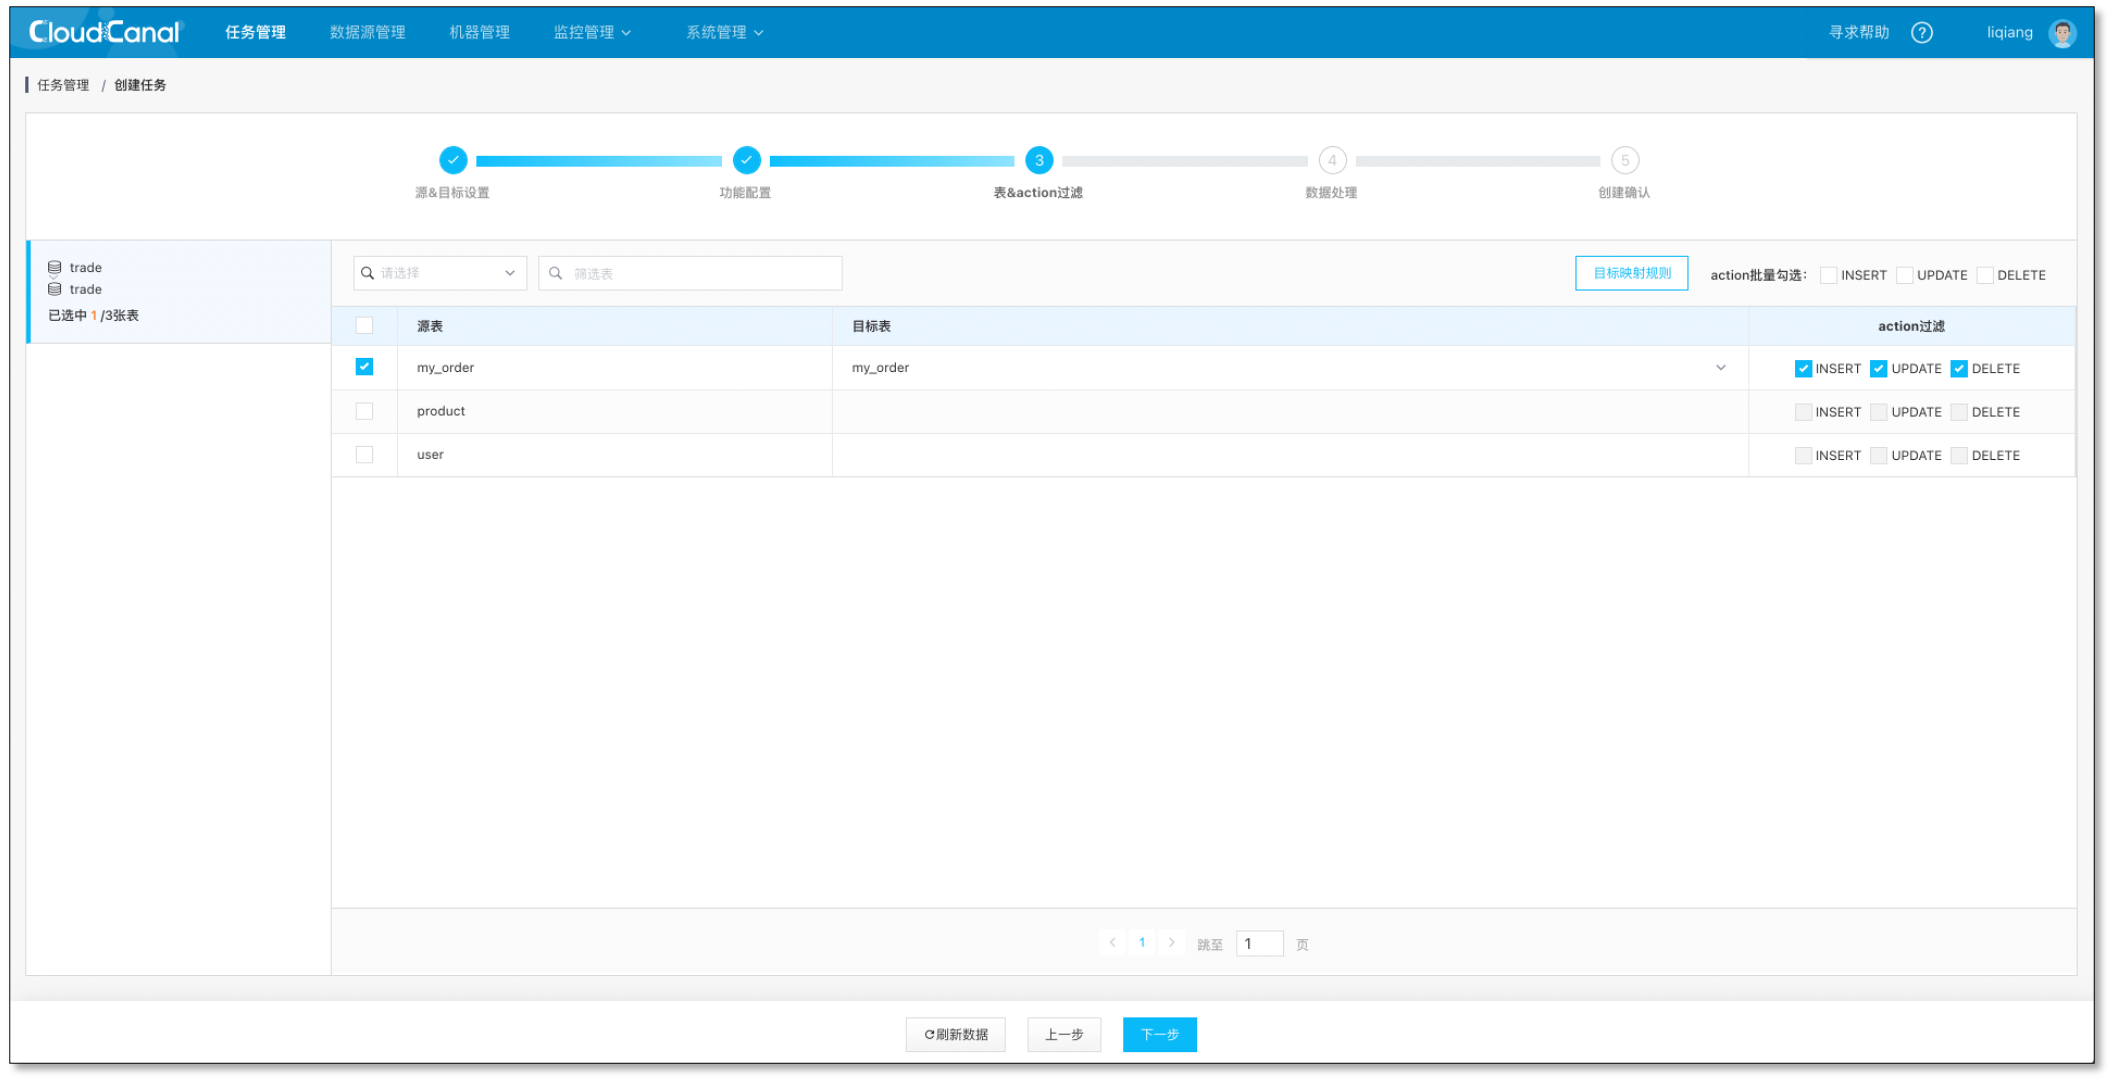The image size is (2114, 1088).
Task: Click the liqiang user avatar
Action: click(x=2061, y=33)
